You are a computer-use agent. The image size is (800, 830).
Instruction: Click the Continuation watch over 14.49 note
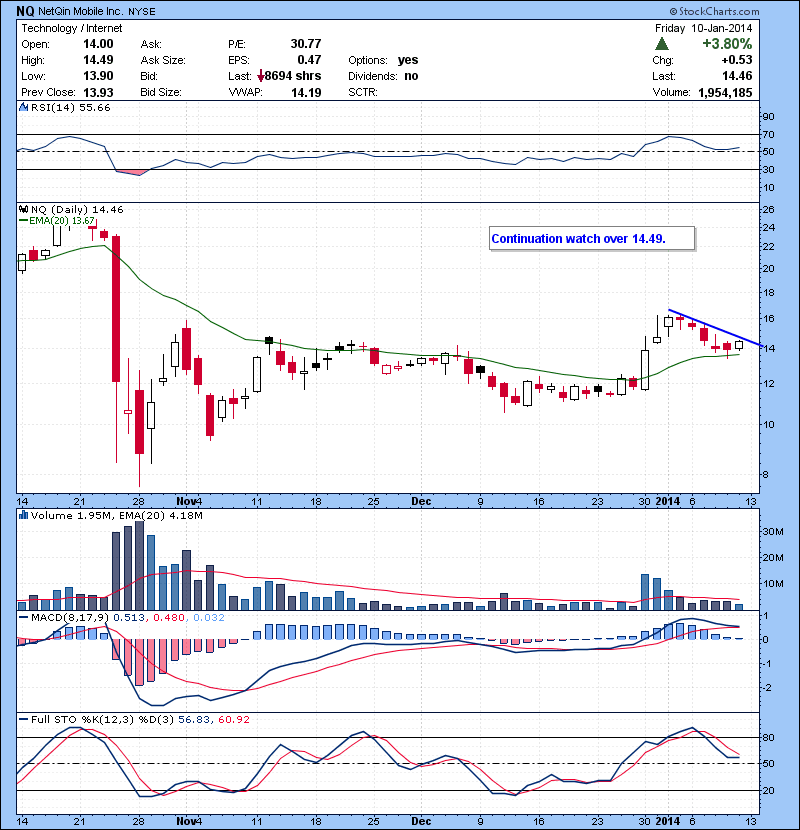click(592, 239)
